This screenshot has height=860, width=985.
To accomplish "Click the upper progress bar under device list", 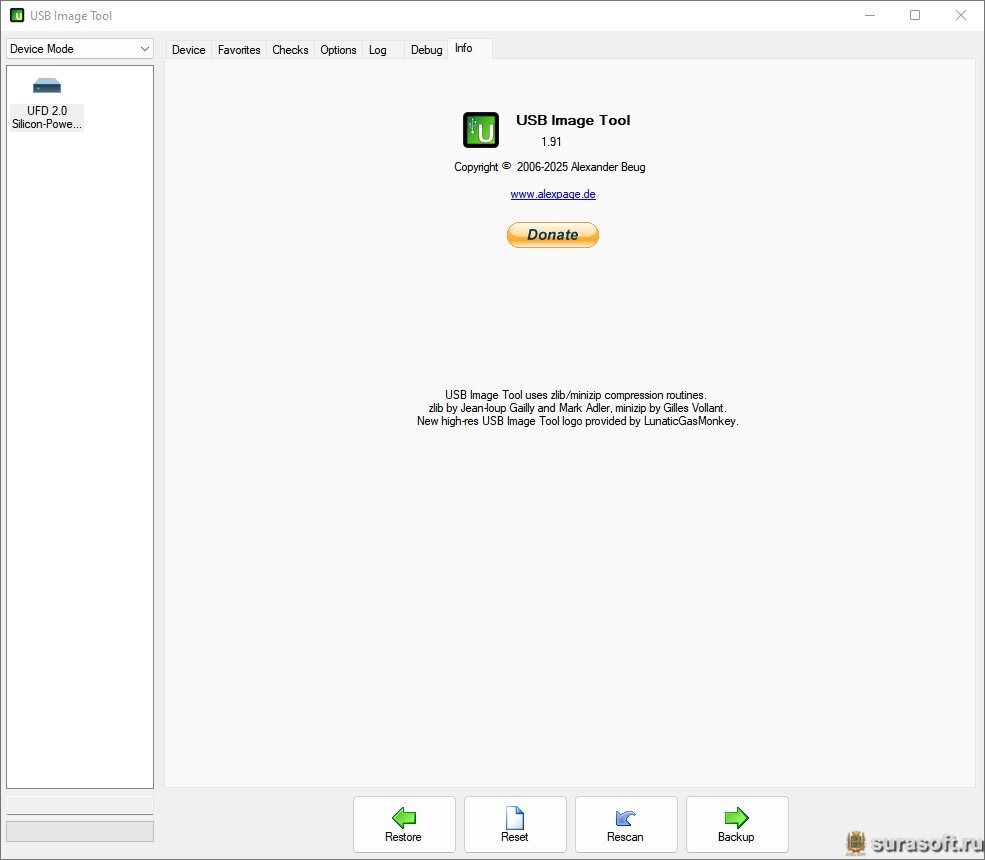I will pyautogui.click(x=80, y=805).
